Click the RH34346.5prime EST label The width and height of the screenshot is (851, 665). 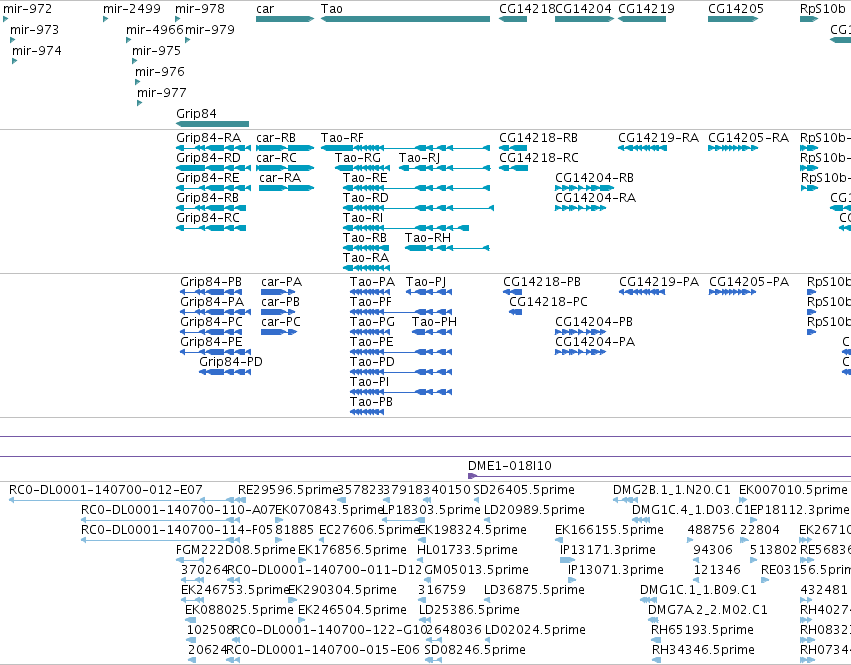(703, 650)
